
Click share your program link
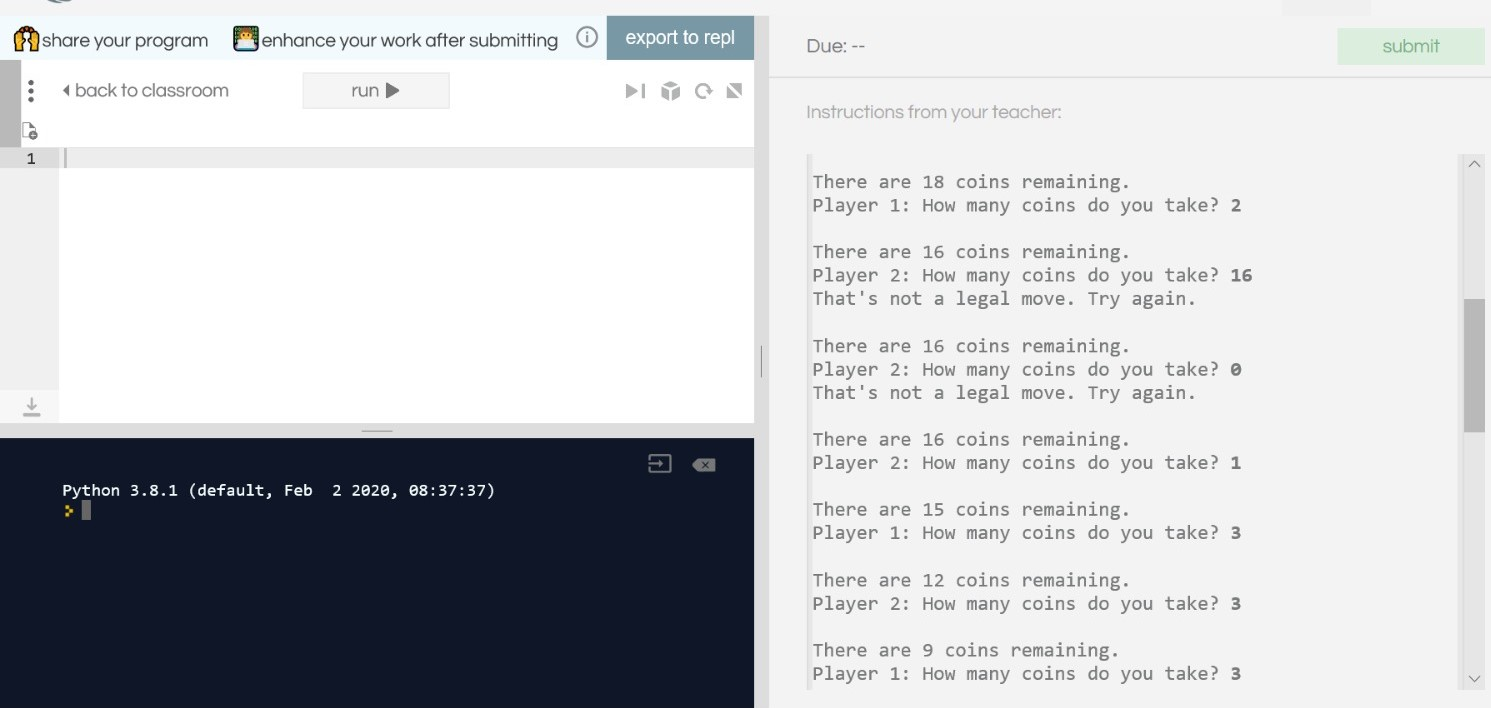(125, 40)
